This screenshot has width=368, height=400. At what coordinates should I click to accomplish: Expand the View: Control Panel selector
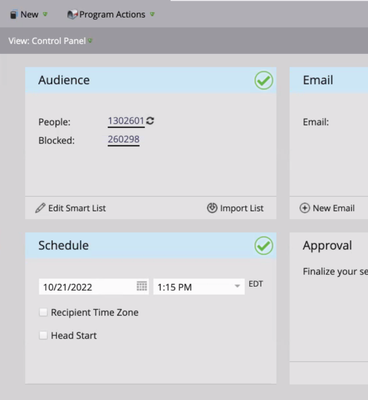coord(50,41)
